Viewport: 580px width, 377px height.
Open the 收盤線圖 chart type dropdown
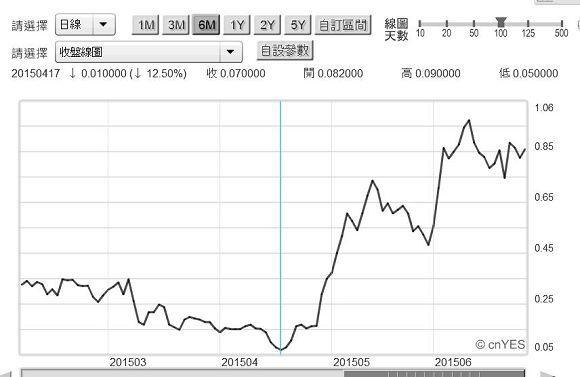[x=149, y=52]
